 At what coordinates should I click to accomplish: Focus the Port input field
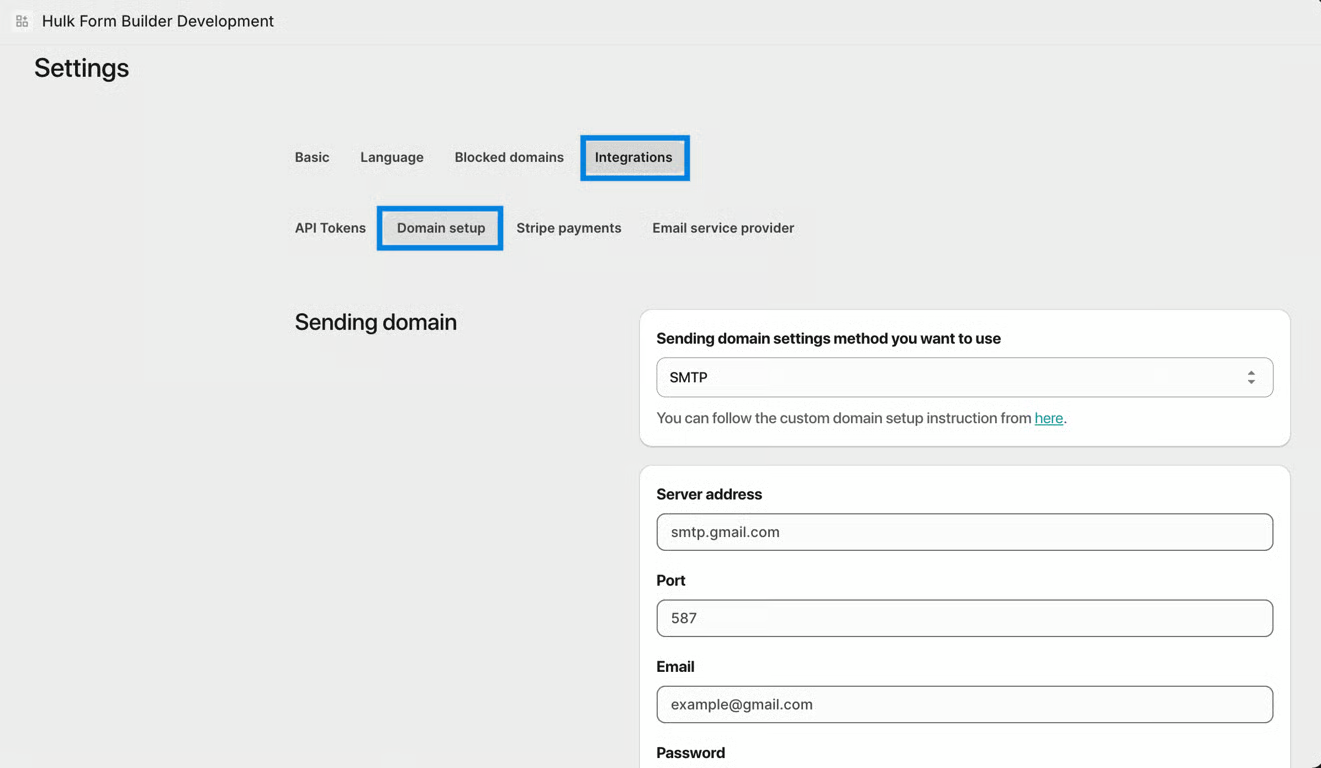(964, 618)
